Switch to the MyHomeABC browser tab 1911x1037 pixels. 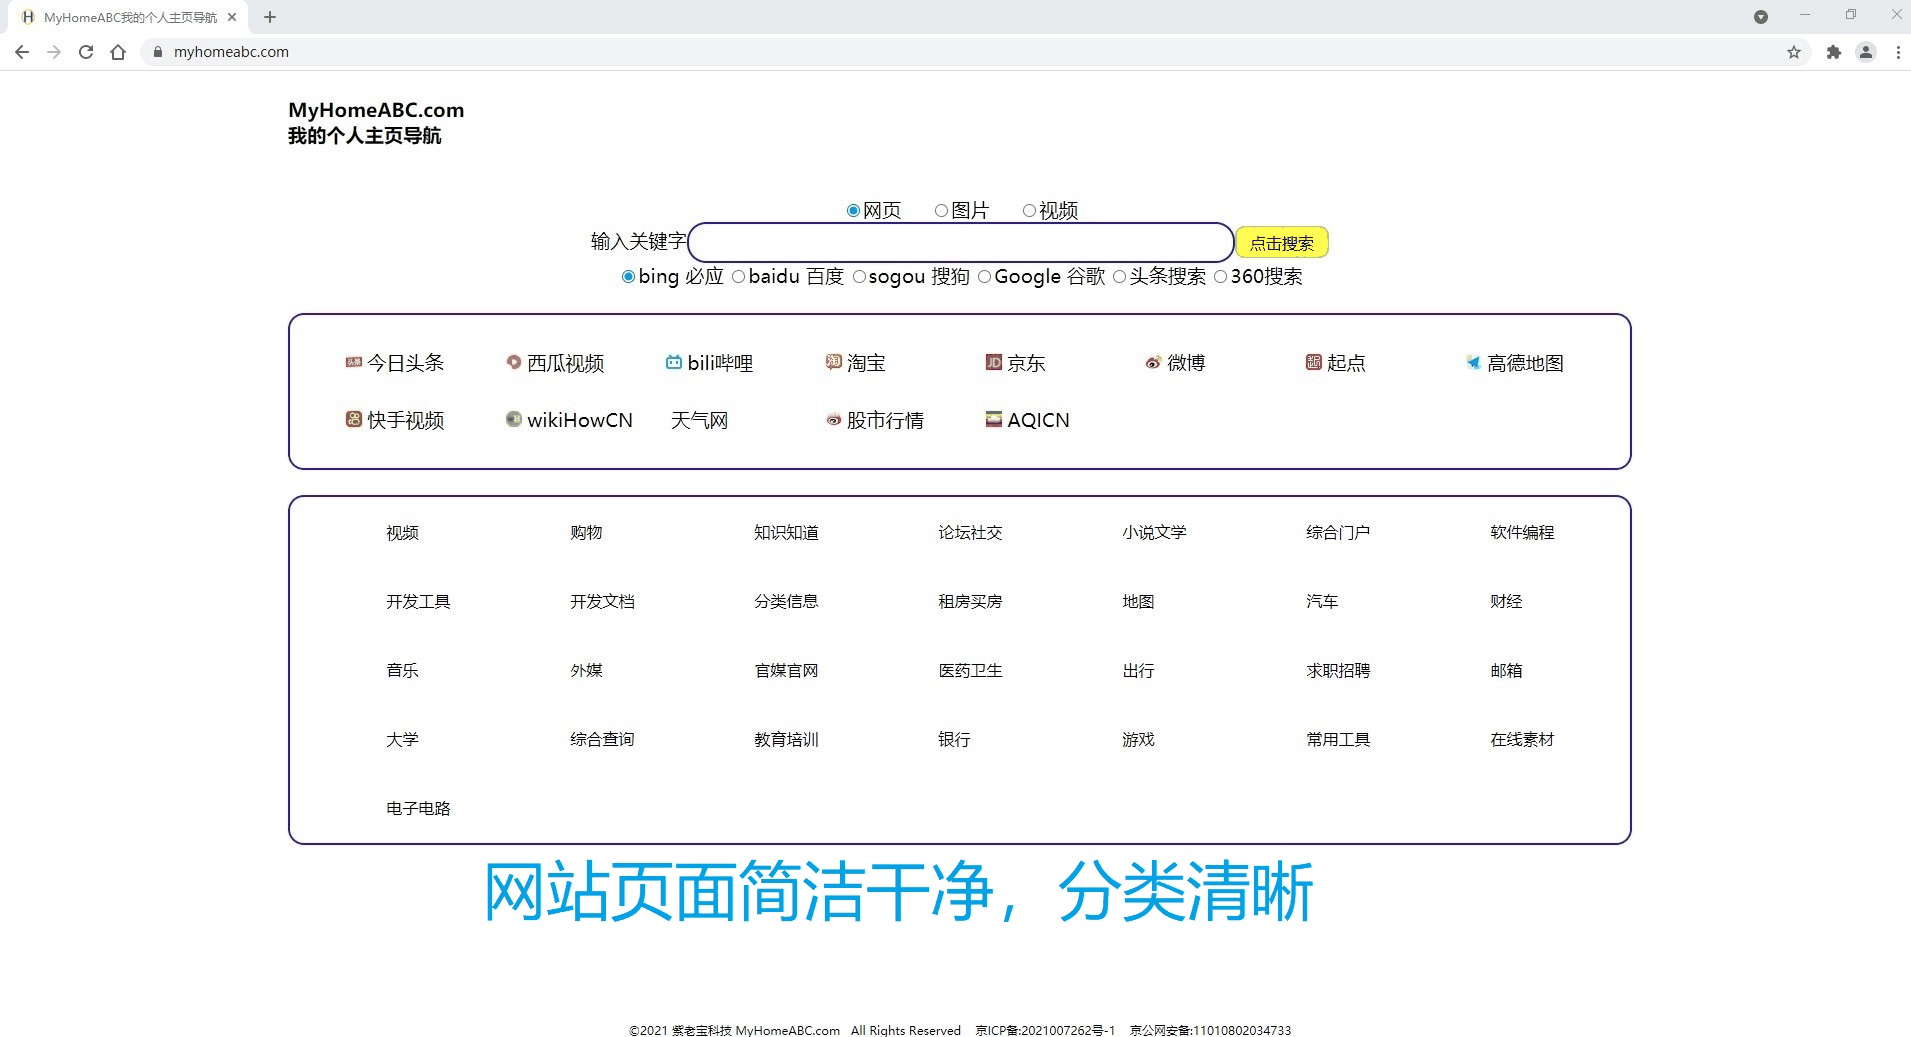pyautogui.click(x=128, y=17)
